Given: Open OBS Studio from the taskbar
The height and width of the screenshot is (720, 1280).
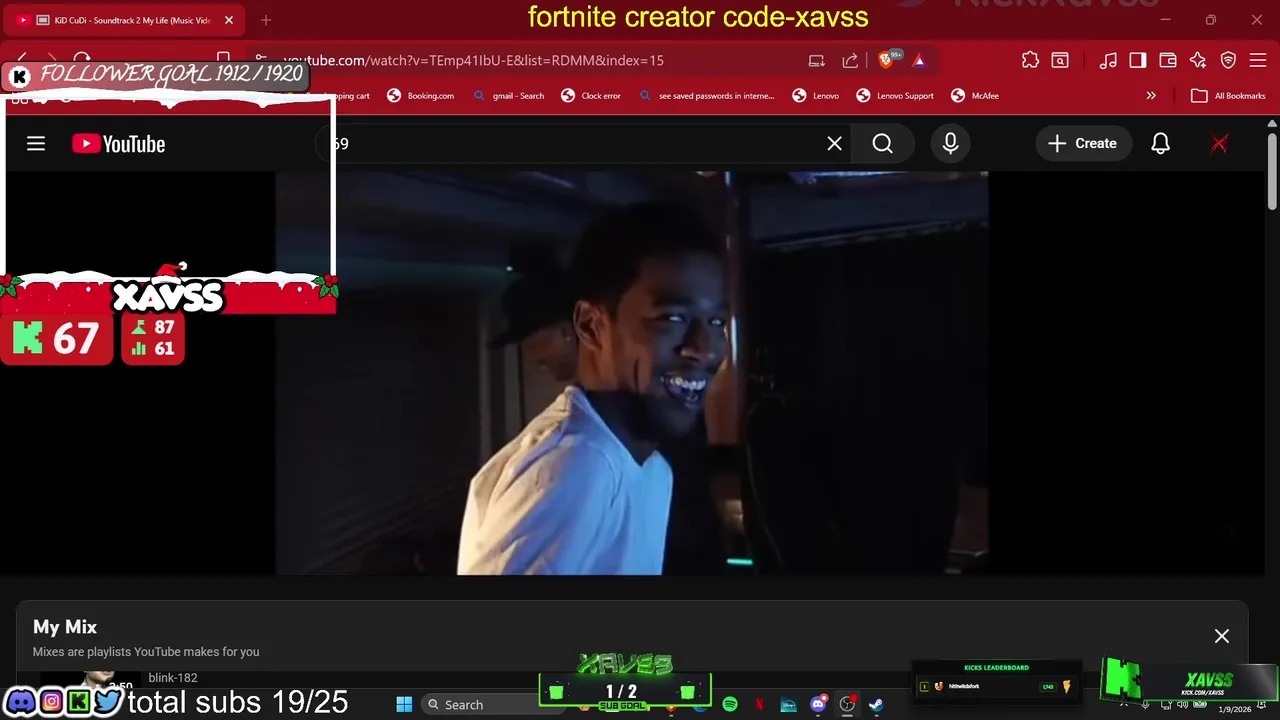Looking at the screenshot, I should 847,705.
